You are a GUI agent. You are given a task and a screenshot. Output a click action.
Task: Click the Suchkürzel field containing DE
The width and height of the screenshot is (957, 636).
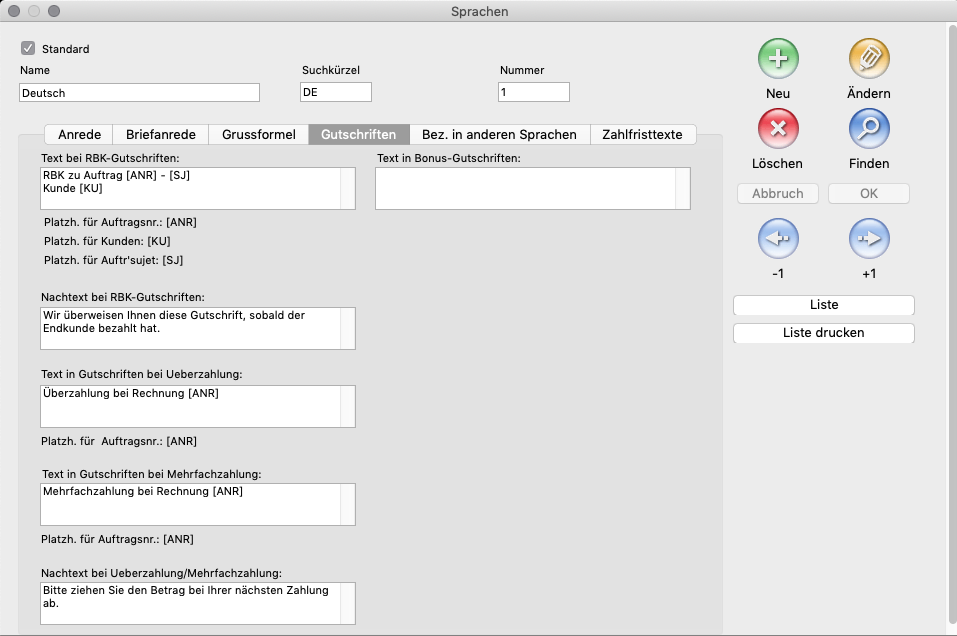pyautogui.click(x=335, y=92)
